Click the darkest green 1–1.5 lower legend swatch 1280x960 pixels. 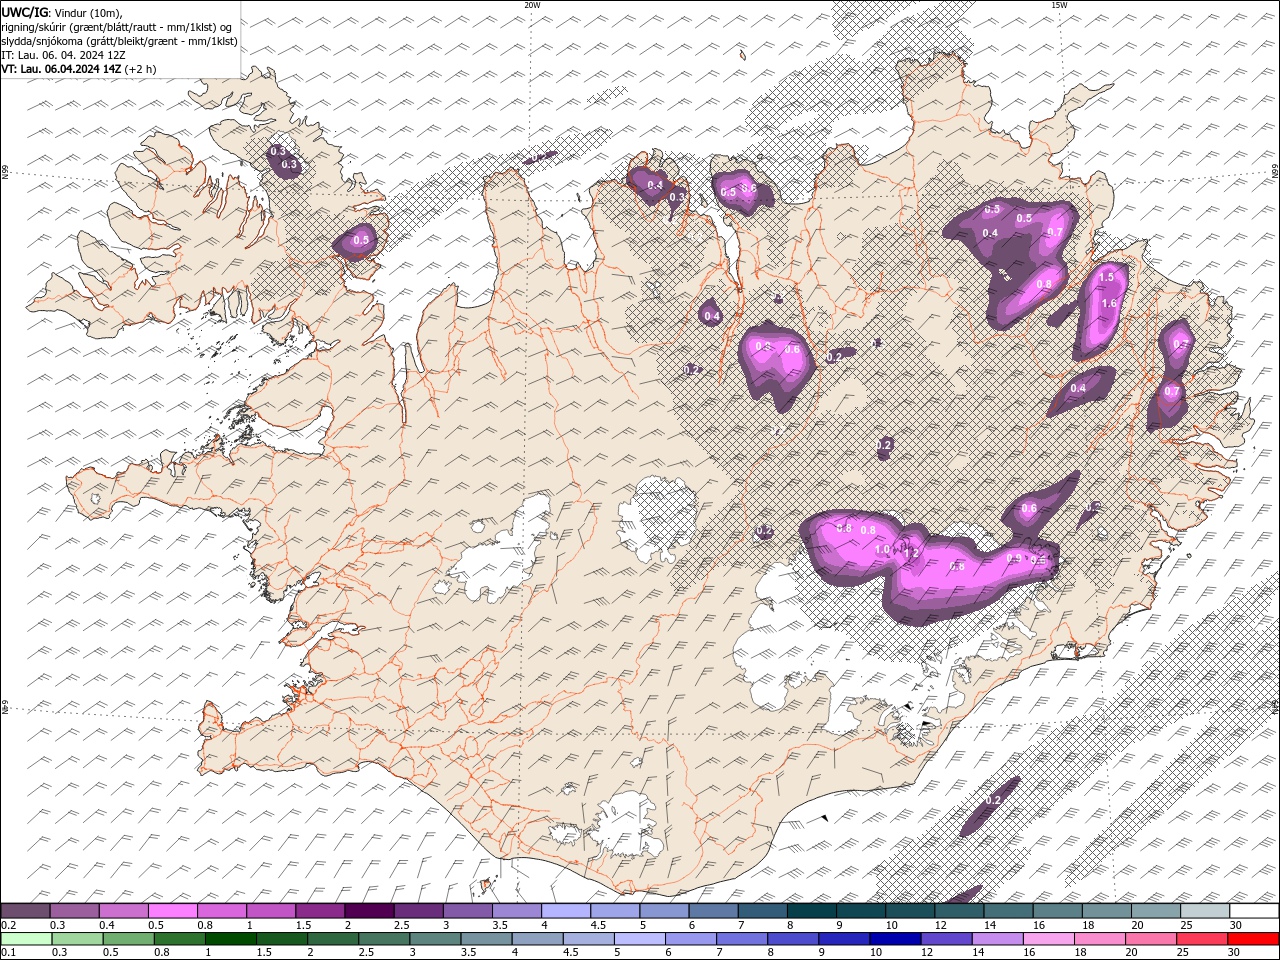coord(230,939)
